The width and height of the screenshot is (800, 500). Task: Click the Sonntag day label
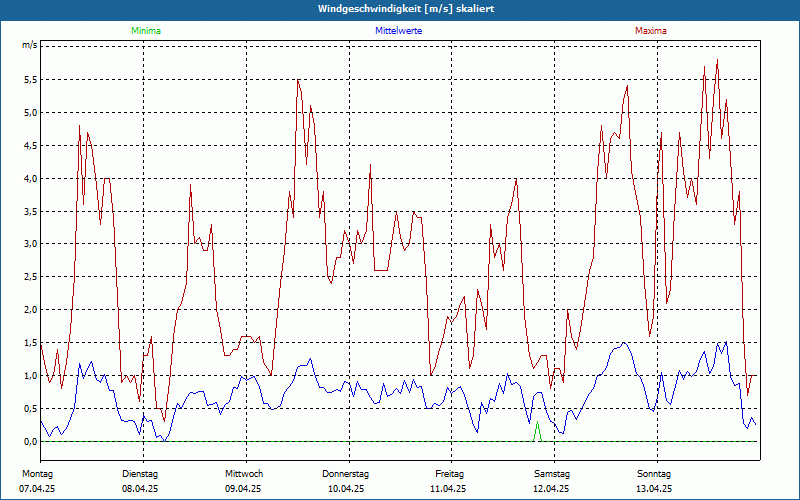pyautogui.click(x=654, y=474)
